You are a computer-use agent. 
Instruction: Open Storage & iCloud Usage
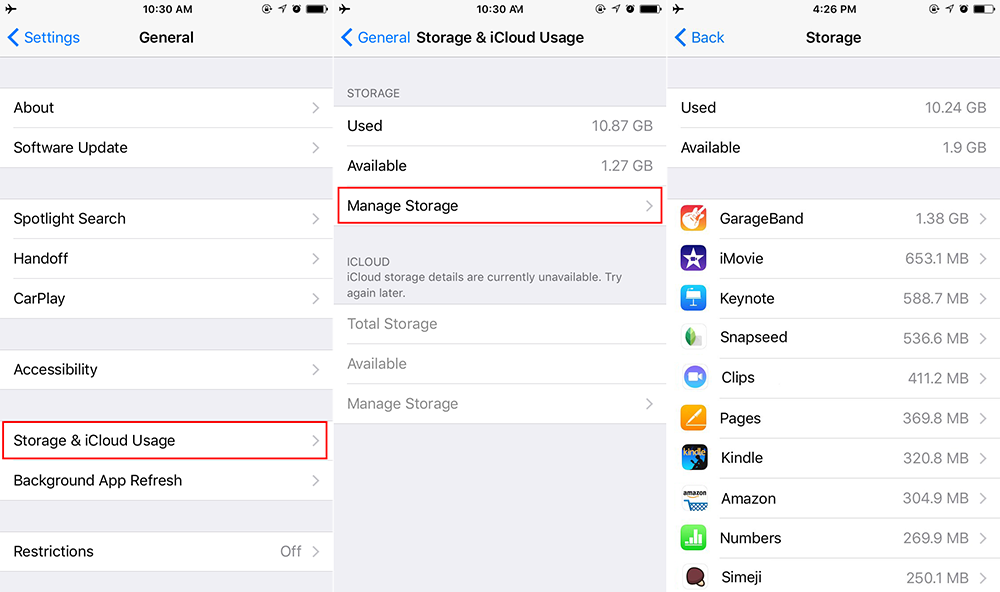coord(165,441)
